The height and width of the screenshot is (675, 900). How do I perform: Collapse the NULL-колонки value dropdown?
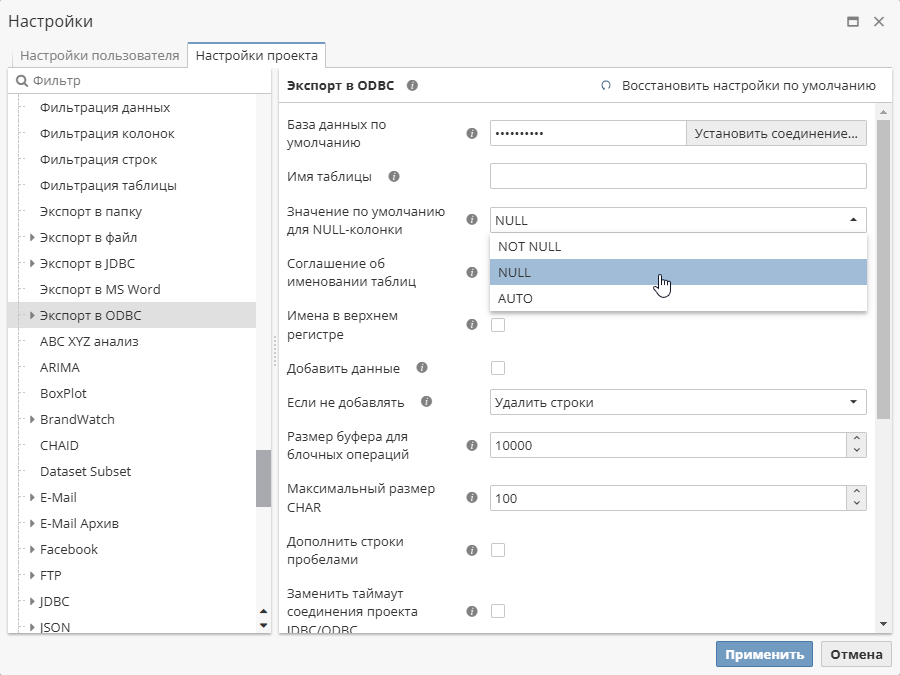tap(854, 220)
